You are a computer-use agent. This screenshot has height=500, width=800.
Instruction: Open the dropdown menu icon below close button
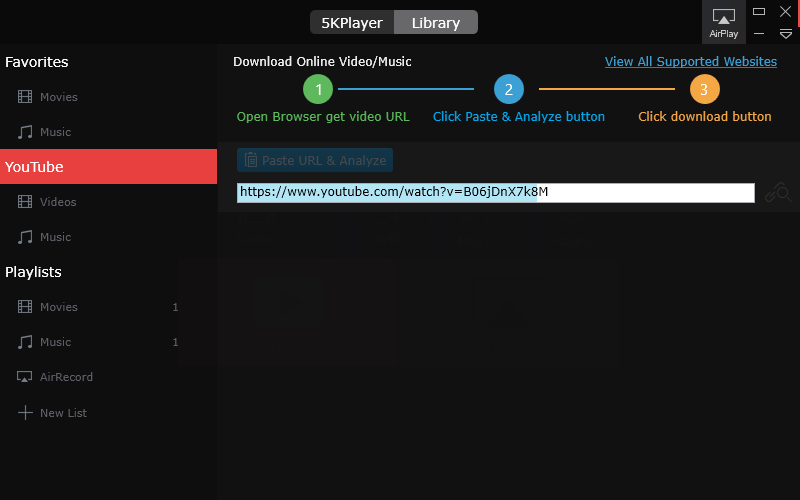(786, 34)
